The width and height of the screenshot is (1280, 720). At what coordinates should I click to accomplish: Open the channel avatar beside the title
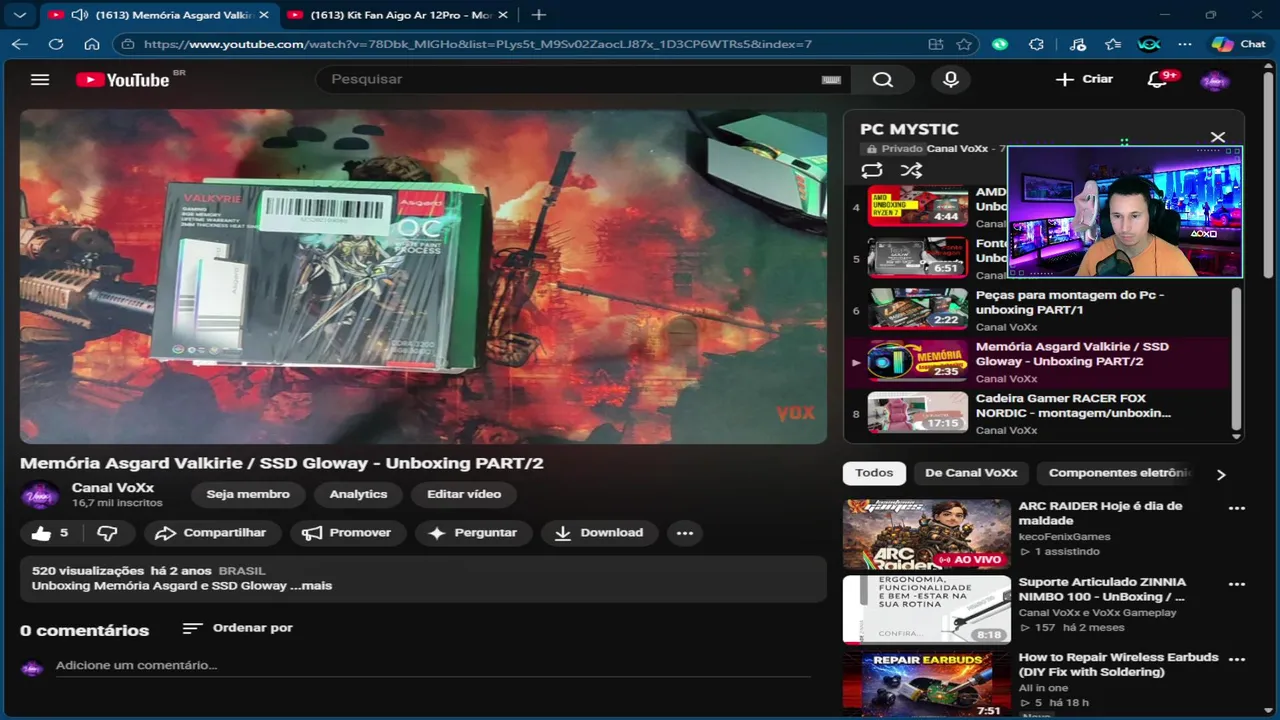[x=40, y=495]
